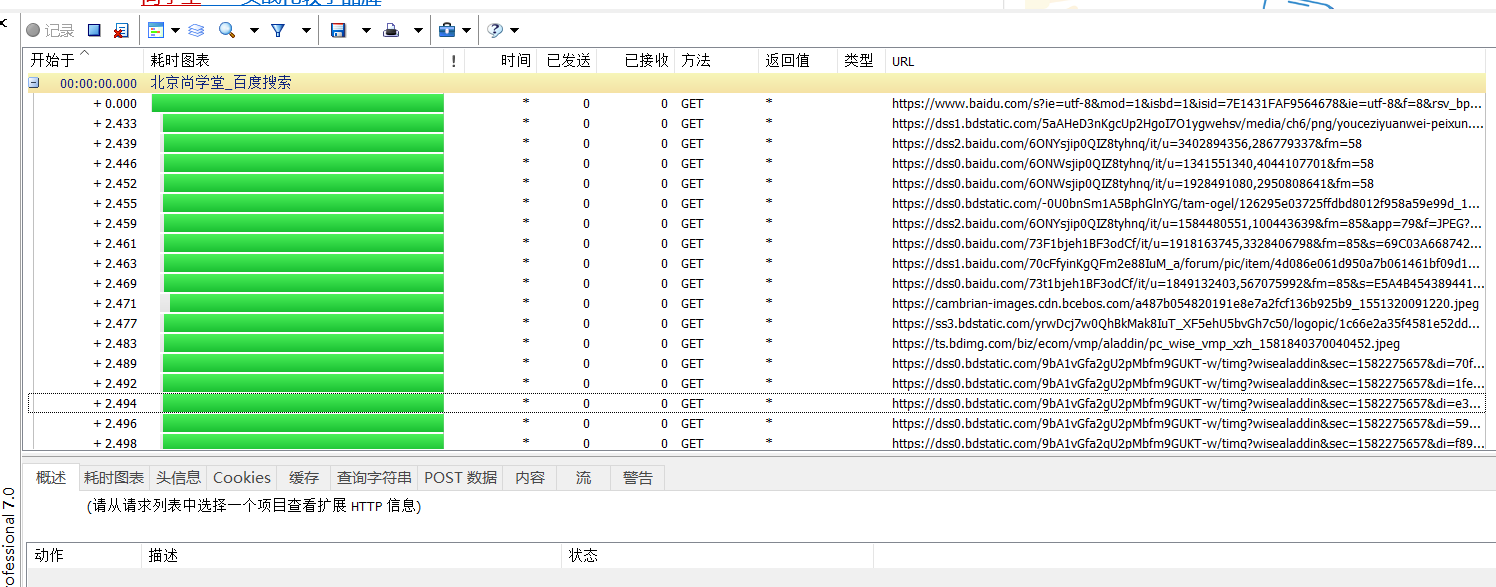
Task: Sort by the 方法 column header
Action: click(x=717, y=61)
